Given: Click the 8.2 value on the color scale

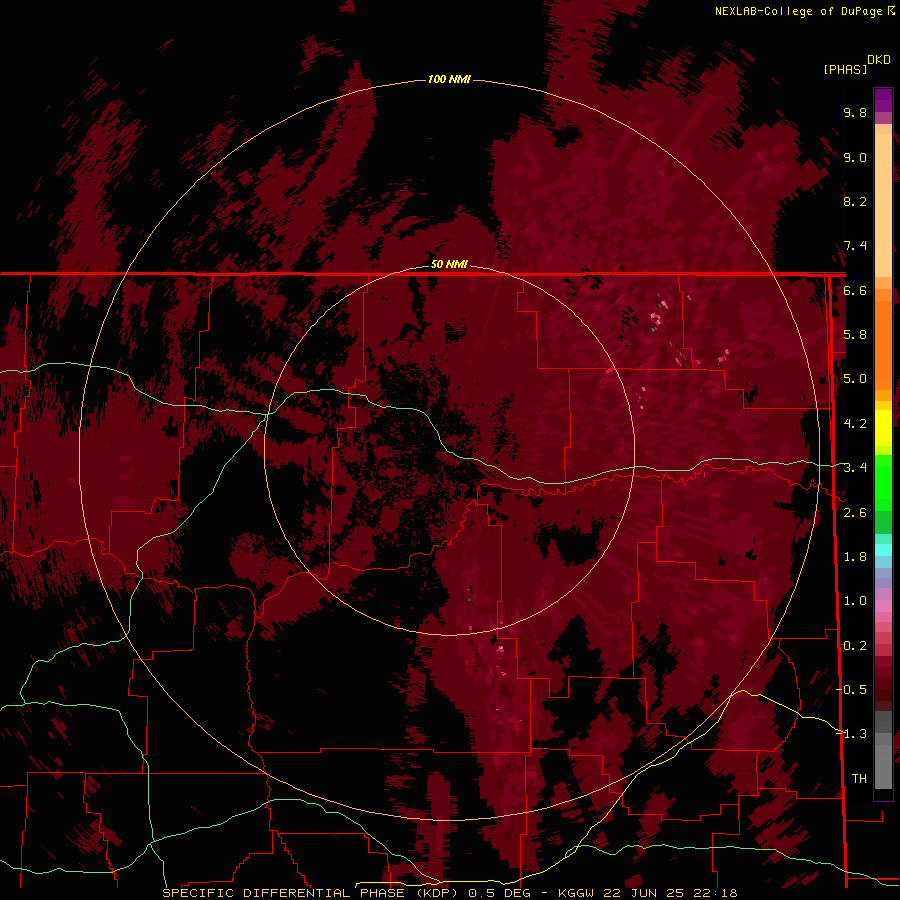Looking at the screenshot, I should 855,201.
